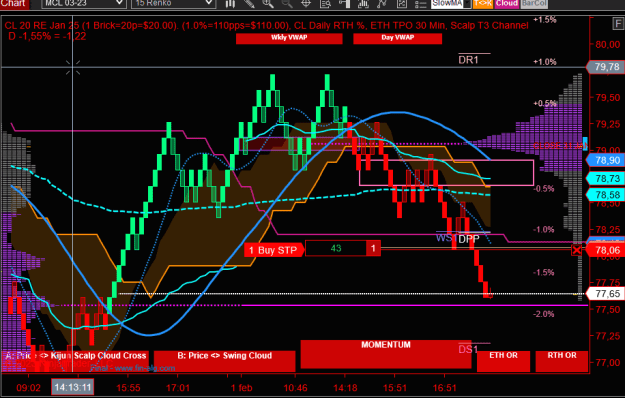This screenshot has height=398, width=625.
Task: Click the -2.0% level label
Action: (544, 314)
